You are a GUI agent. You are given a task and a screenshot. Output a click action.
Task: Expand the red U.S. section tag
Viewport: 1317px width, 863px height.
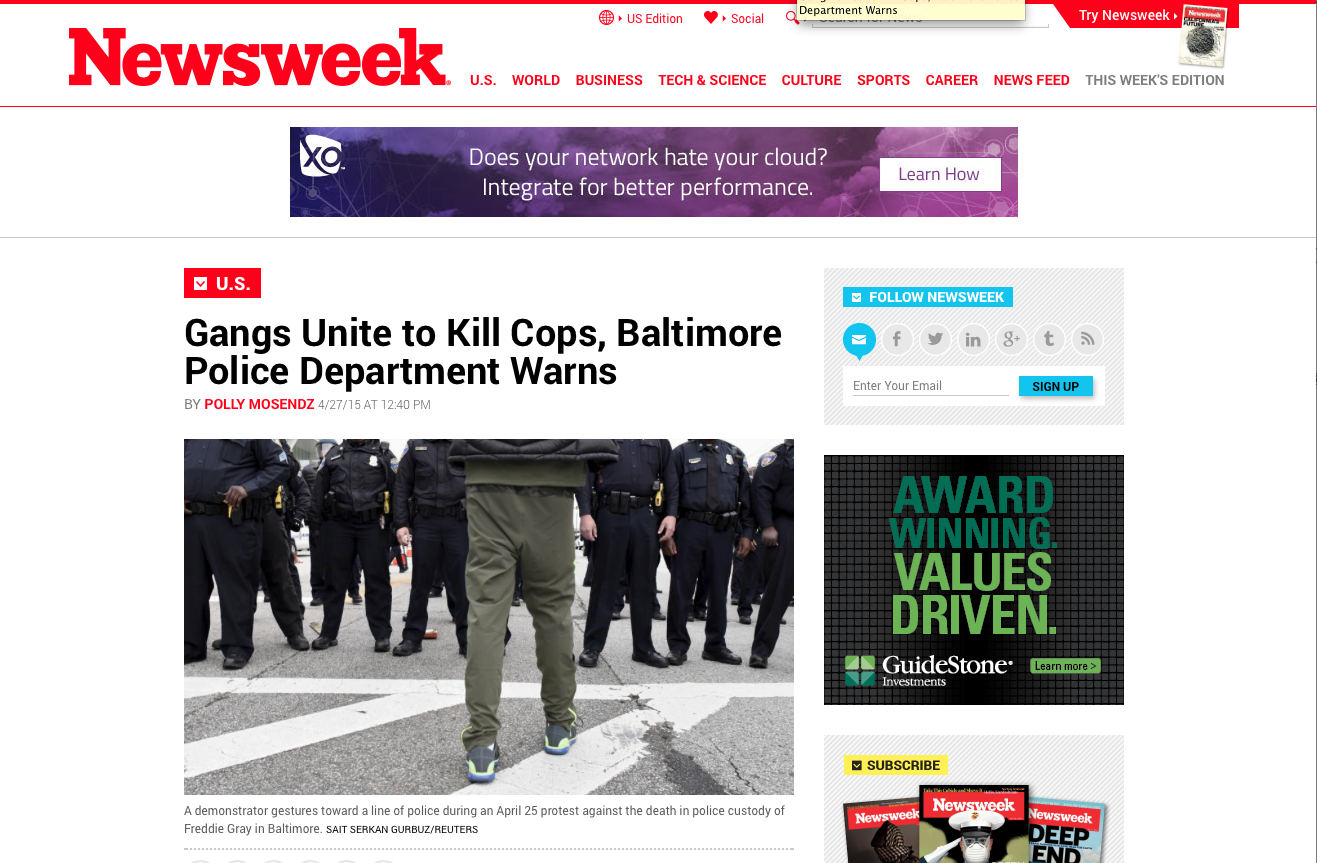point(222,283)
